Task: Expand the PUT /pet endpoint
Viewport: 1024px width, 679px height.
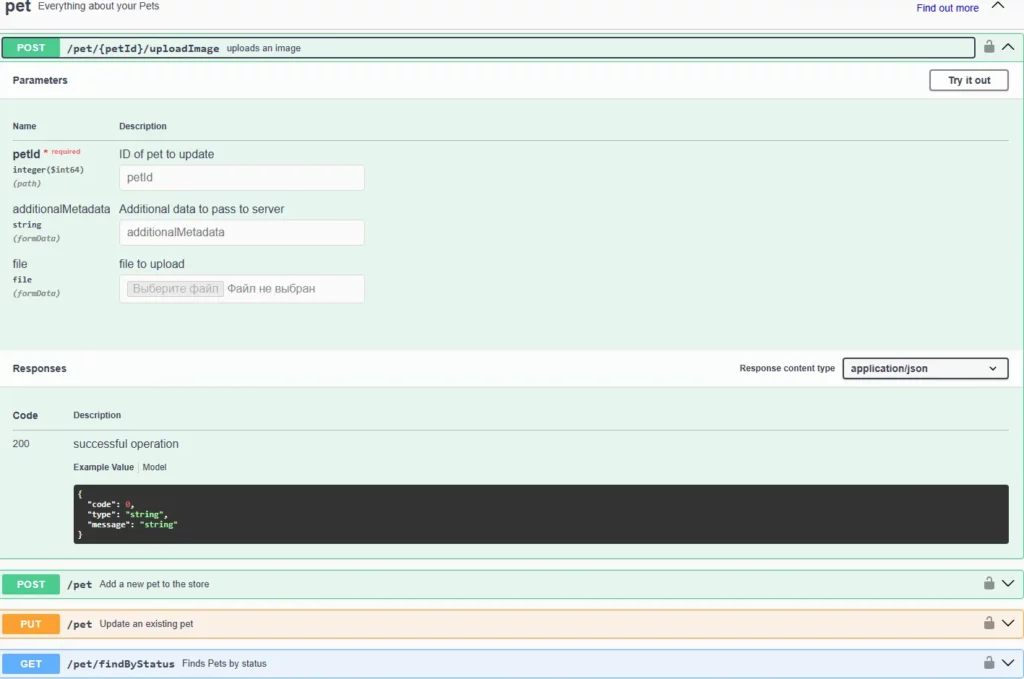Action: [x=1008, y=623]
